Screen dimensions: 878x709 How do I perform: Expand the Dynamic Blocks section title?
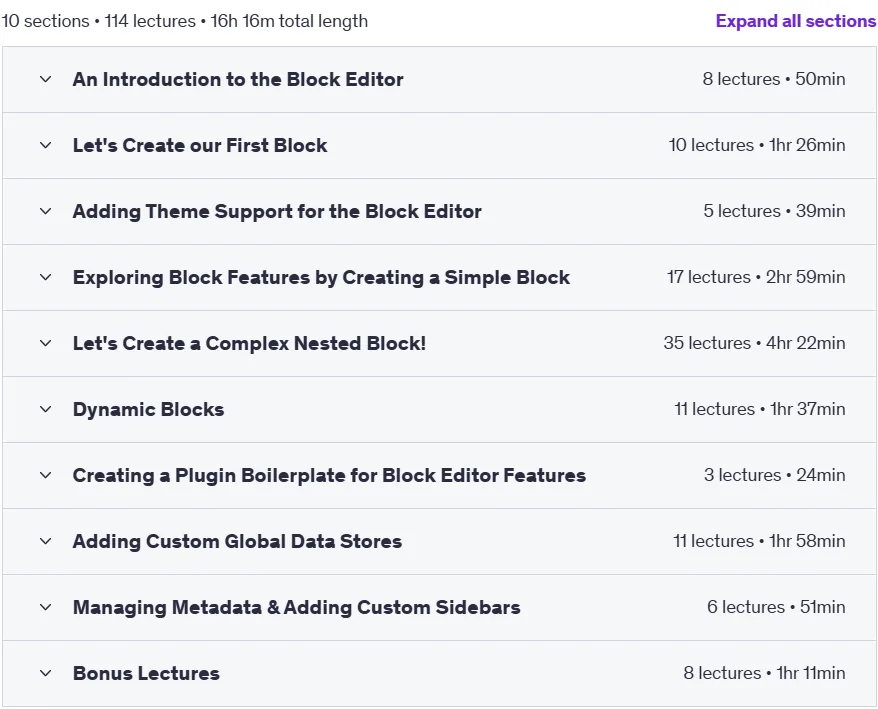pos(148,409)
